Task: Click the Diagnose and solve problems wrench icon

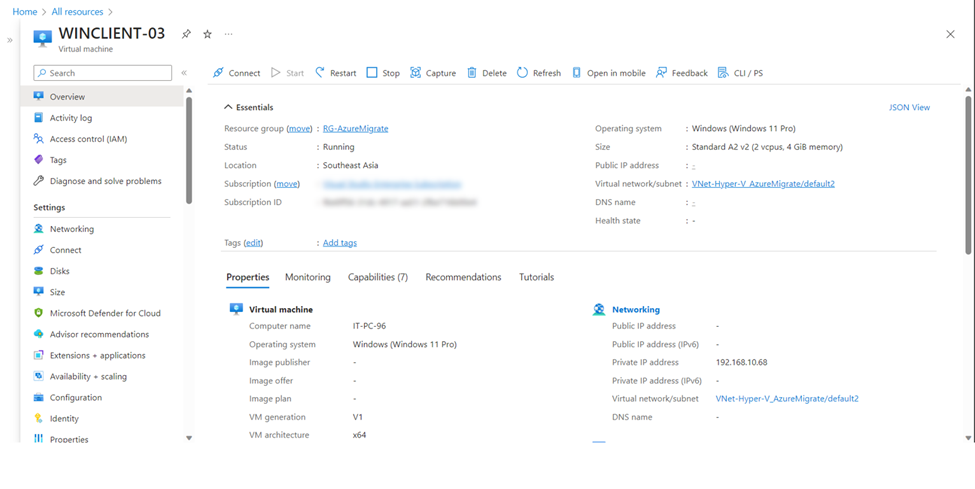Action: pos(39,181)
